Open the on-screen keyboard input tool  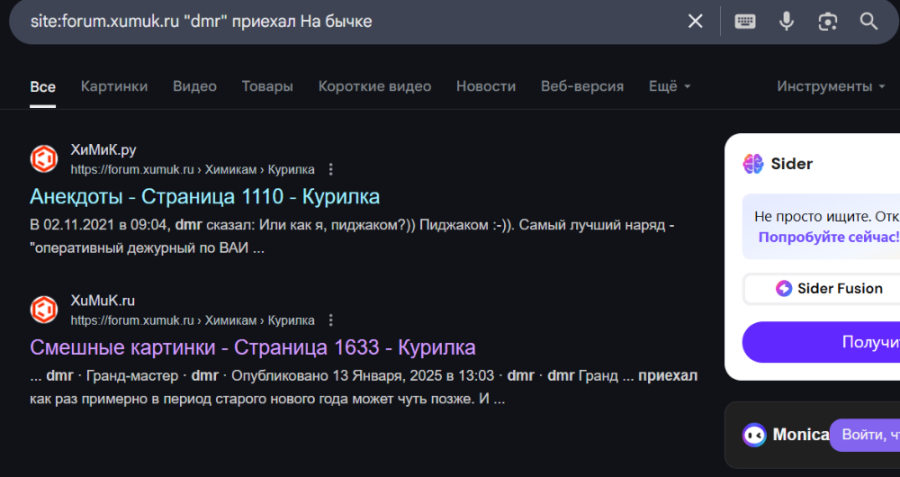click(x=745, y=21)
